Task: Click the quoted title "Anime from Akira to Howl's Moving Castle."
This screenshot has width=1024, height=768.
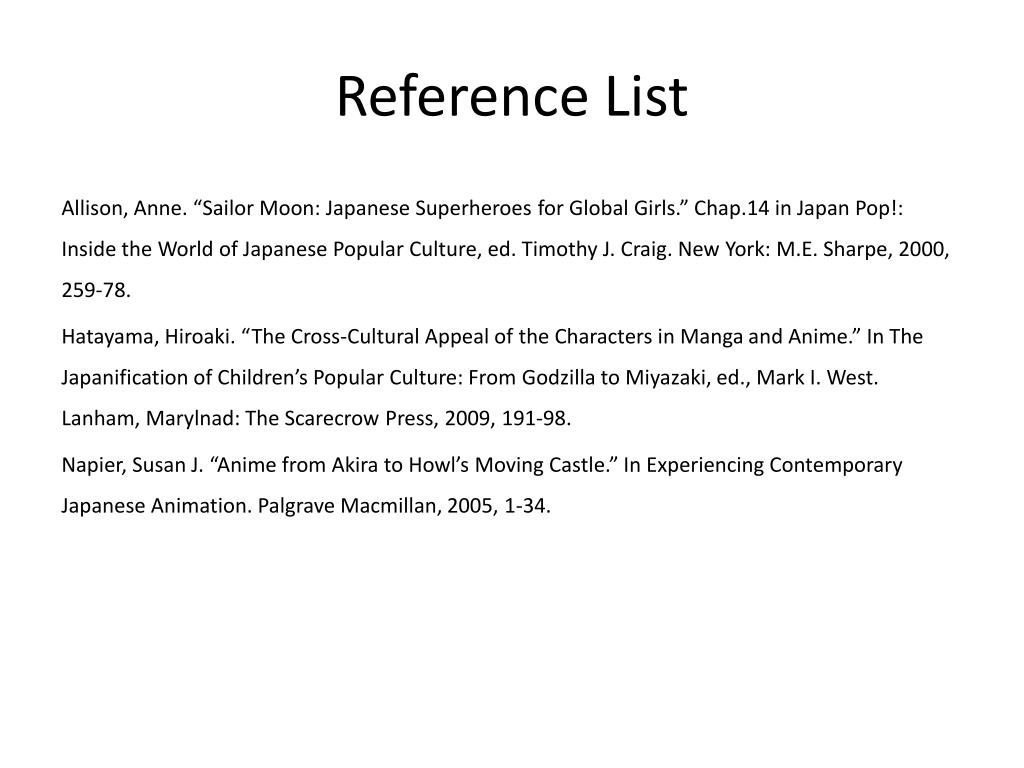Action: (x=414, y=466)
